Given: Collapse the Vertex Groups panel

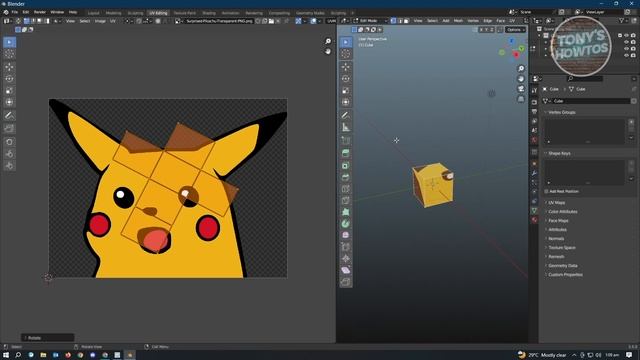Looking at the screenshot, I should [x=562, y=112].
